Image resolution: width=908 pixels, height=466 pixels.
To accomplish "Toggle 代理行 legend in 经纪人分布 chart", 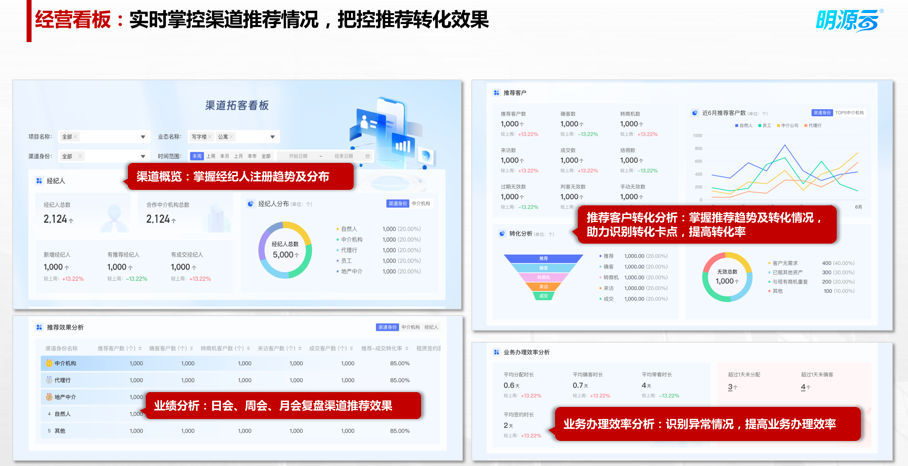I will tap(349, 250).
